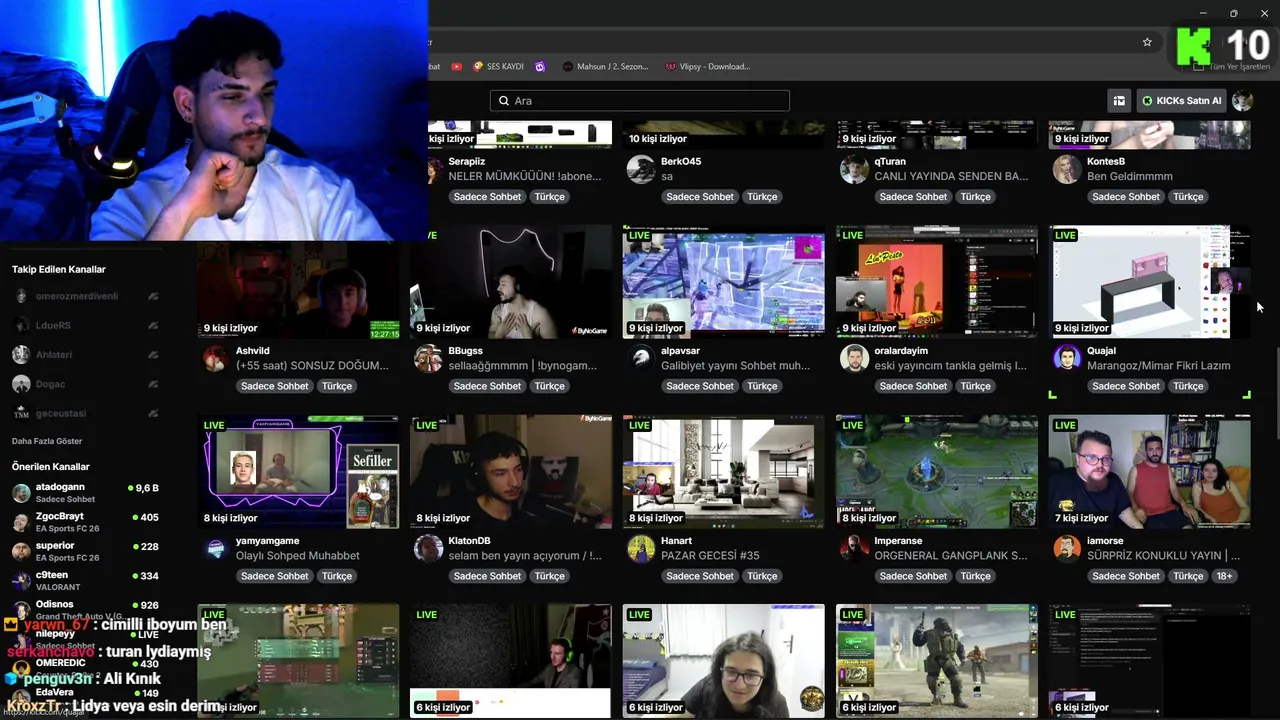Open the Vlipsy - Download bookmark
This screenshot has width=1280, height=720.
(x=707, y=67)
